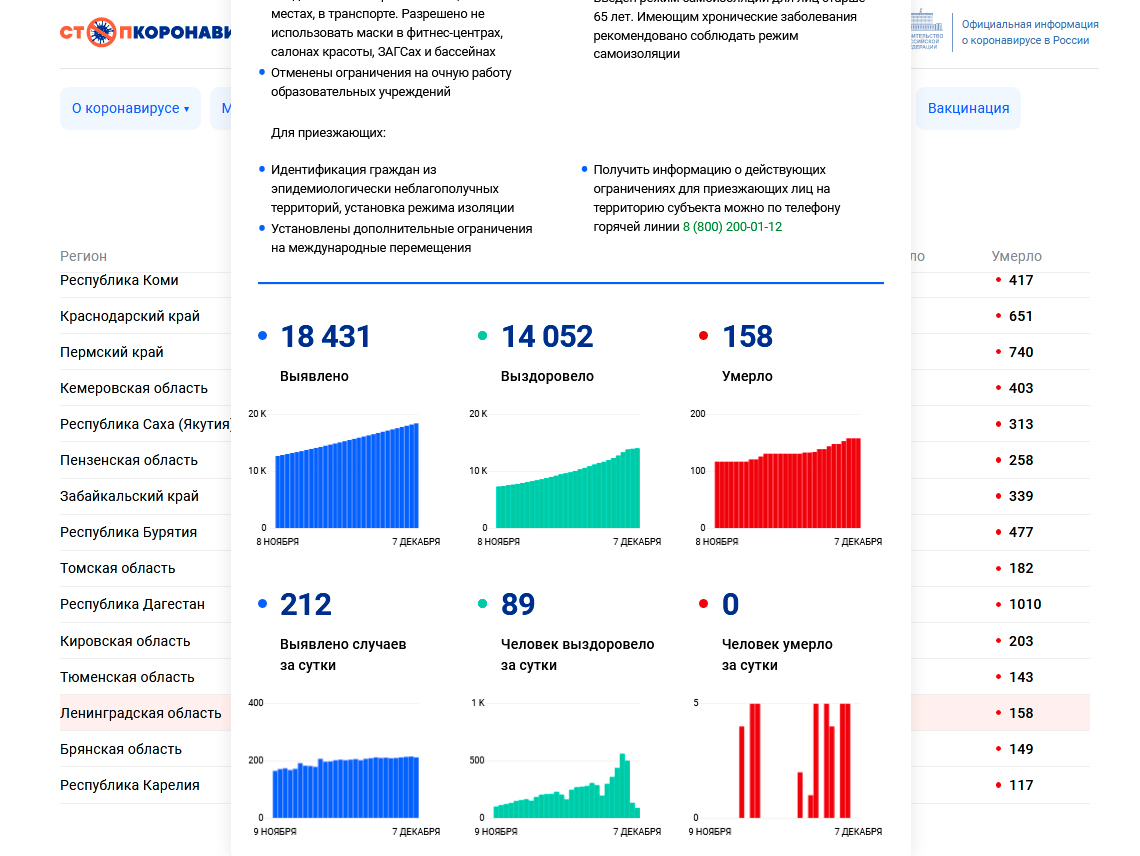Click the Russian government emblem icon
Viewport: 1140px width, 856px height.
(x=926, y=30)
